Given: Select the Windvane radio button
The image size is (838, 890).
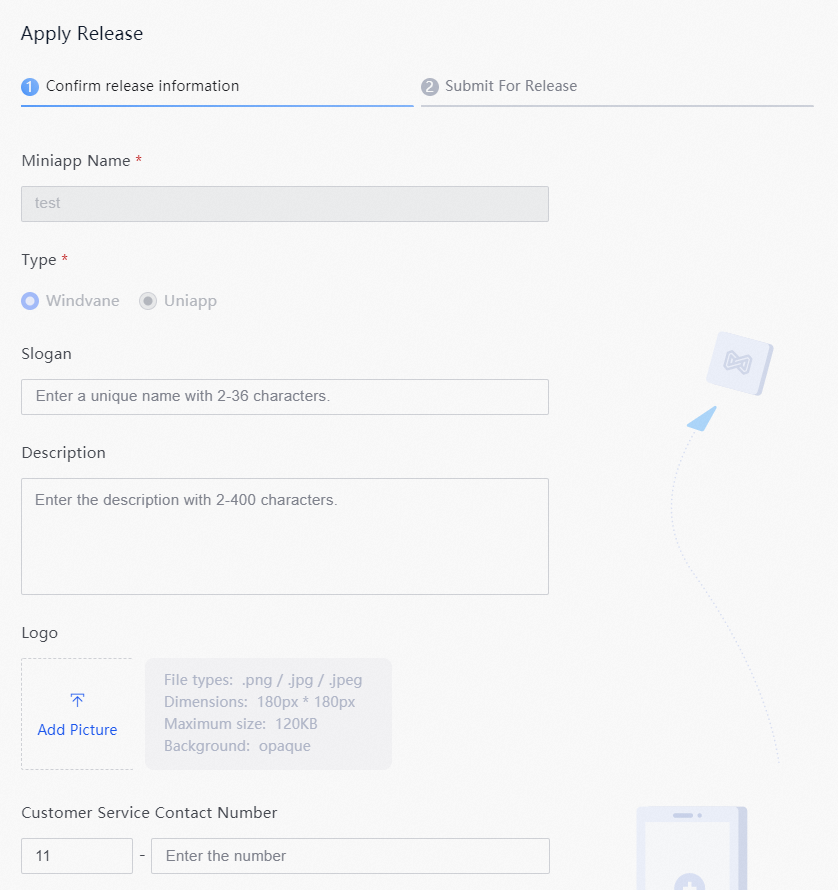Looking at the screenshot, I should pyautogui.click(x=30, y=301).
